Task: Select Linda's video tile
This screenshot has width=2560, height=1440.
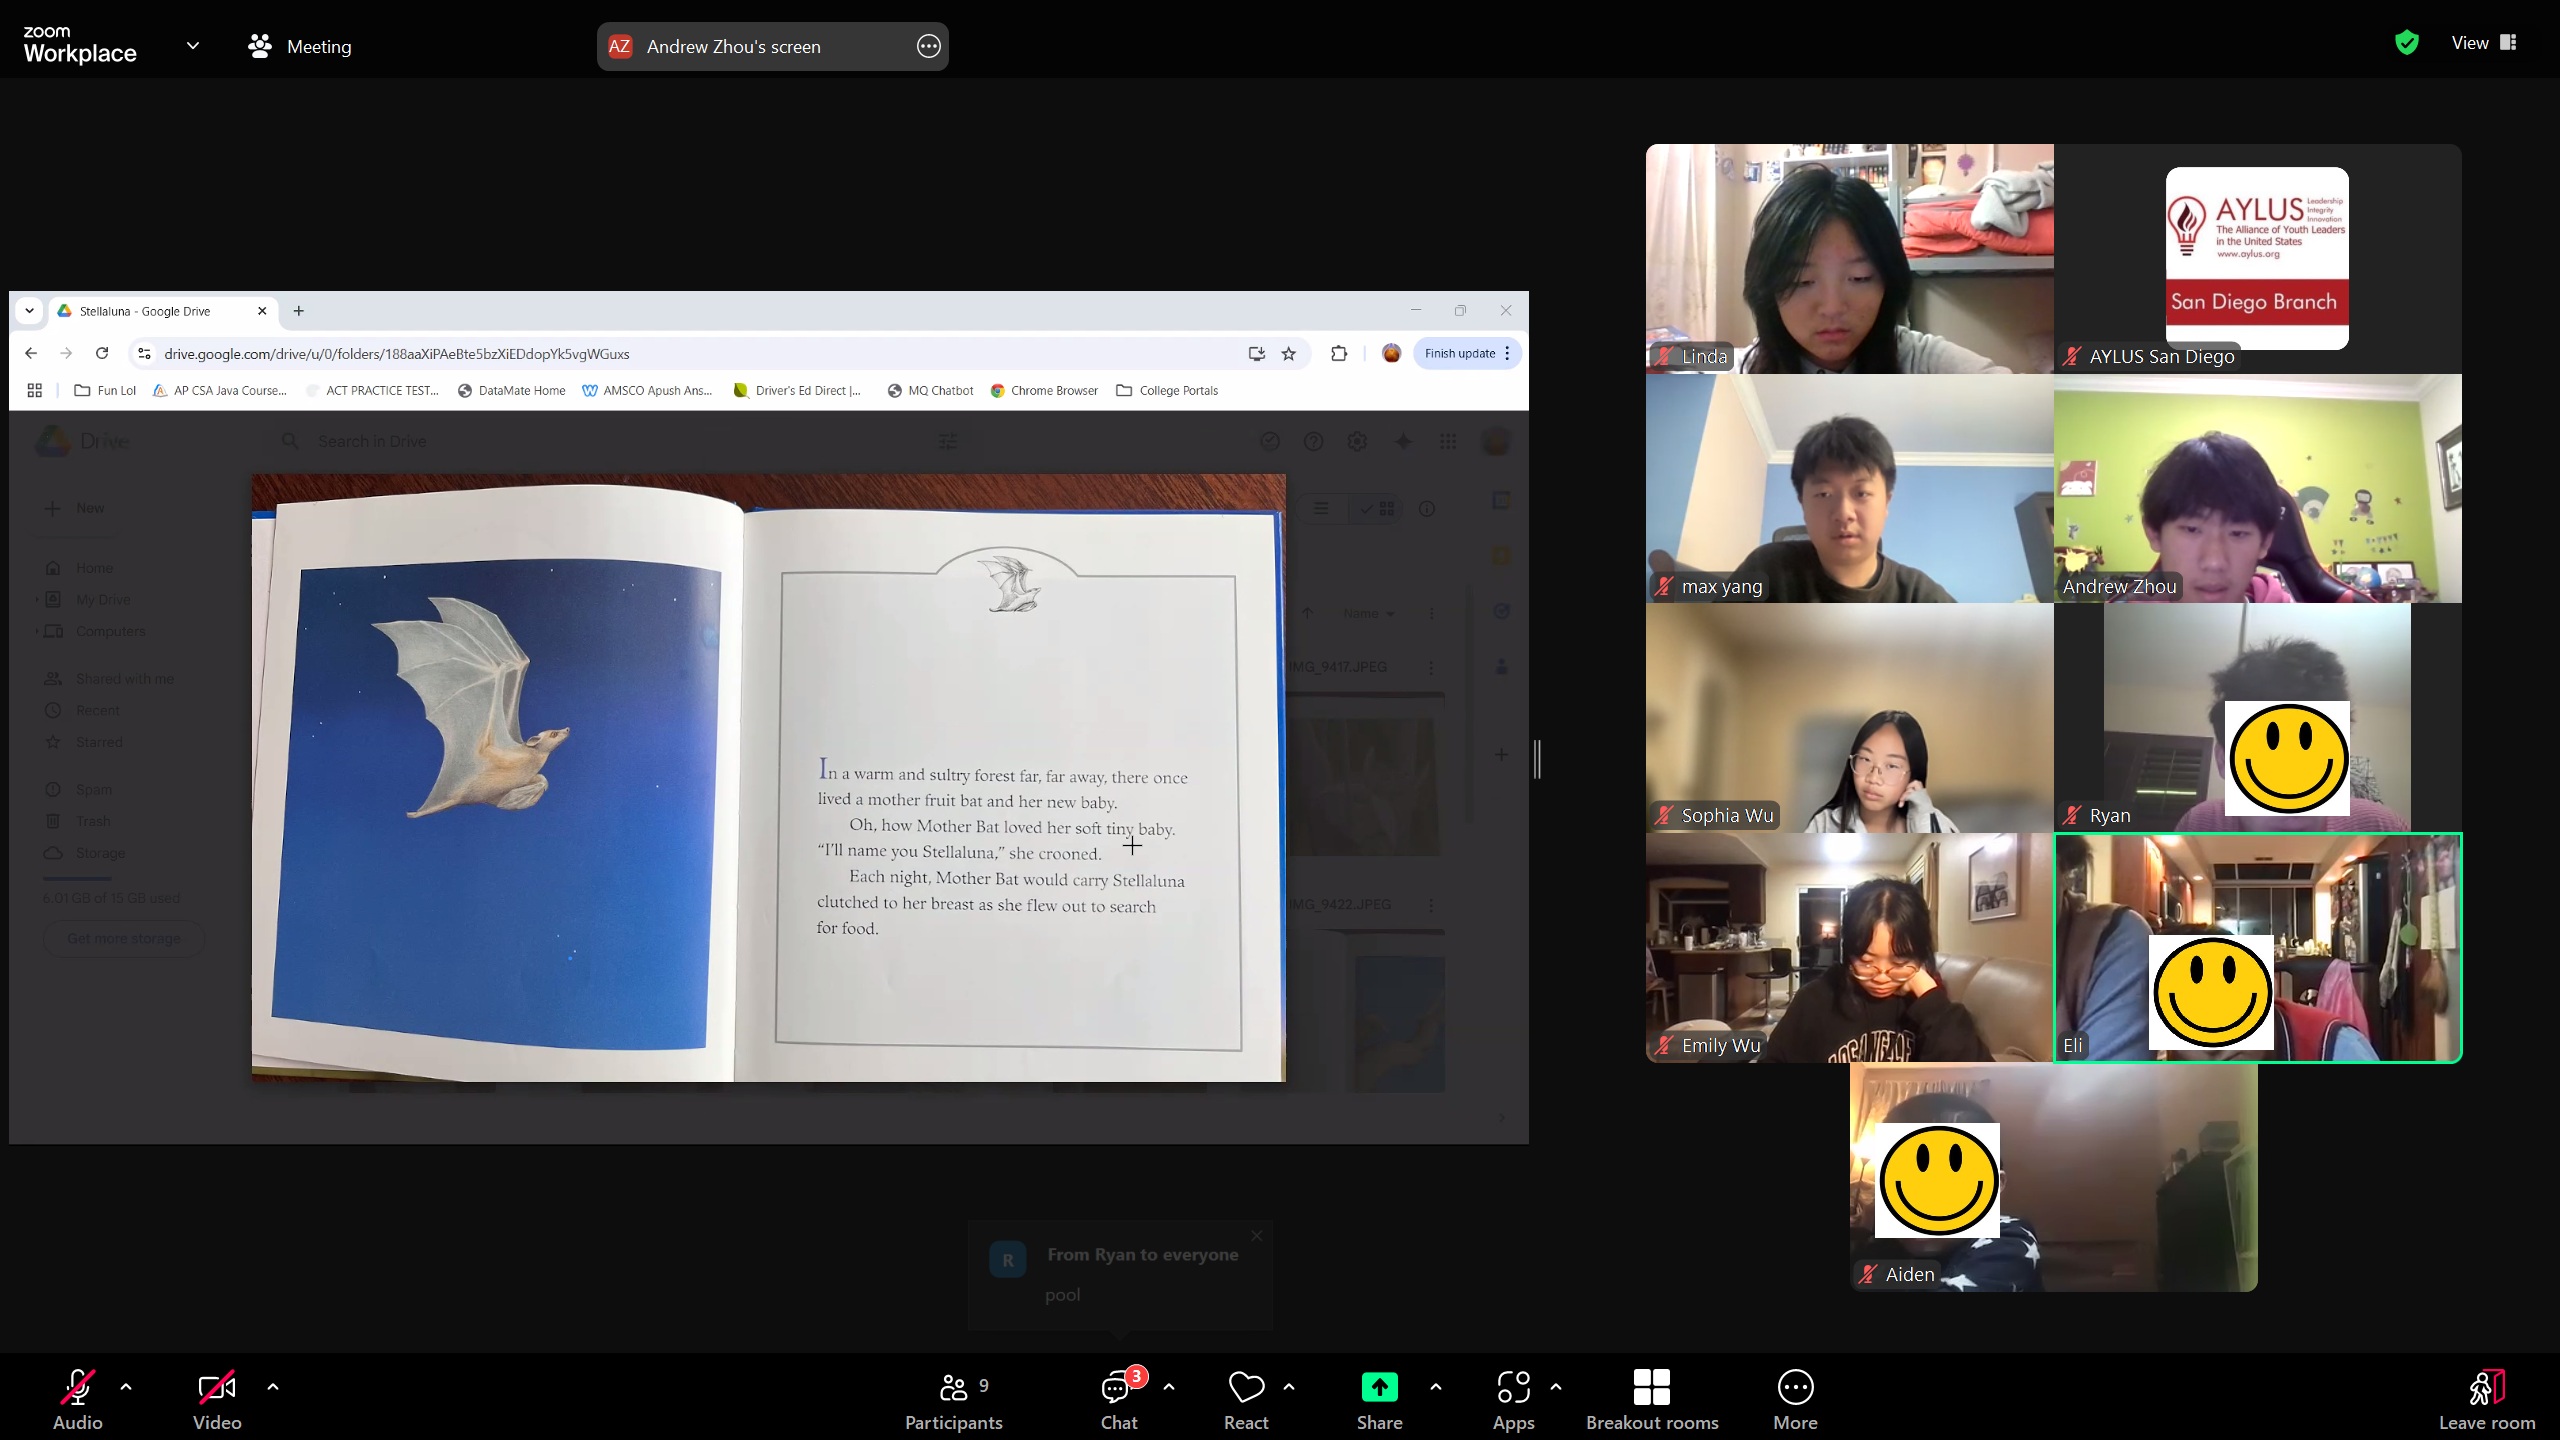Action: tap(1850, 259)
